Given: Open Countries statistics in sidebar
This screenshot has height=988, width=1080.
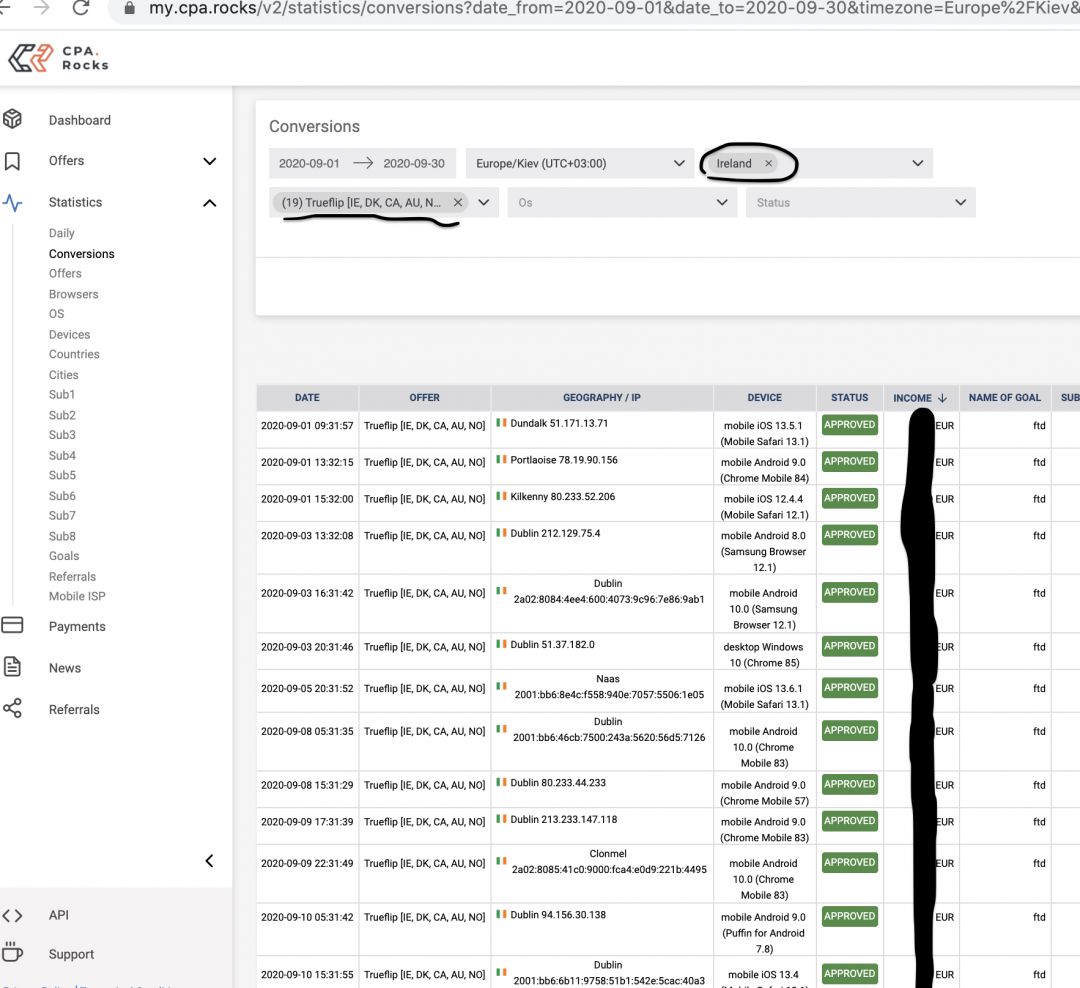Looking at the screenshot, I should (x=74, y=354).
